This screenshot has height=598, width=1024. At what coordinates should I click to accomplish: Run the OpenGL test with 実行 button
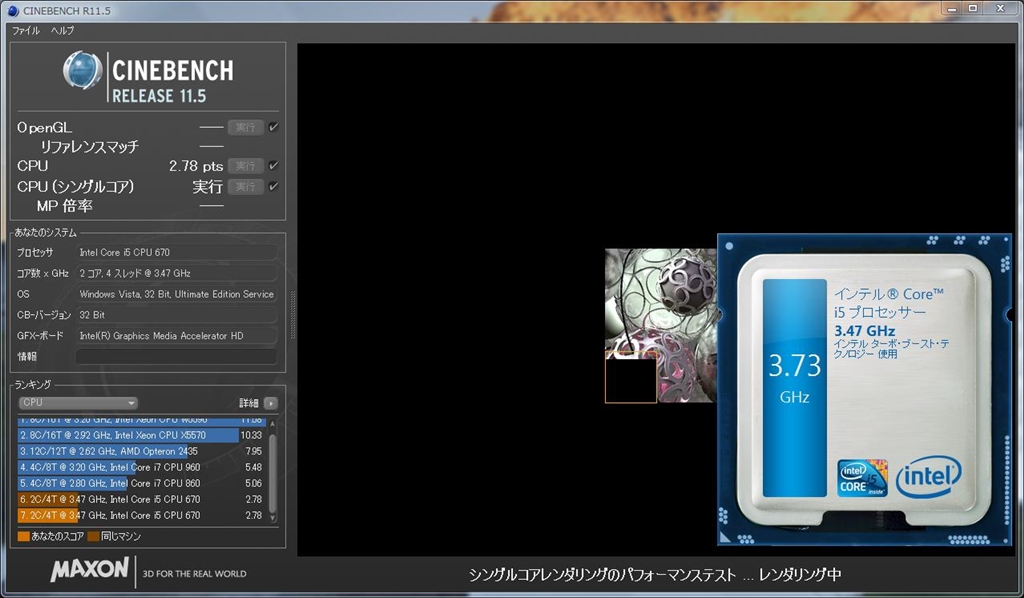click(x=246, y=127)
